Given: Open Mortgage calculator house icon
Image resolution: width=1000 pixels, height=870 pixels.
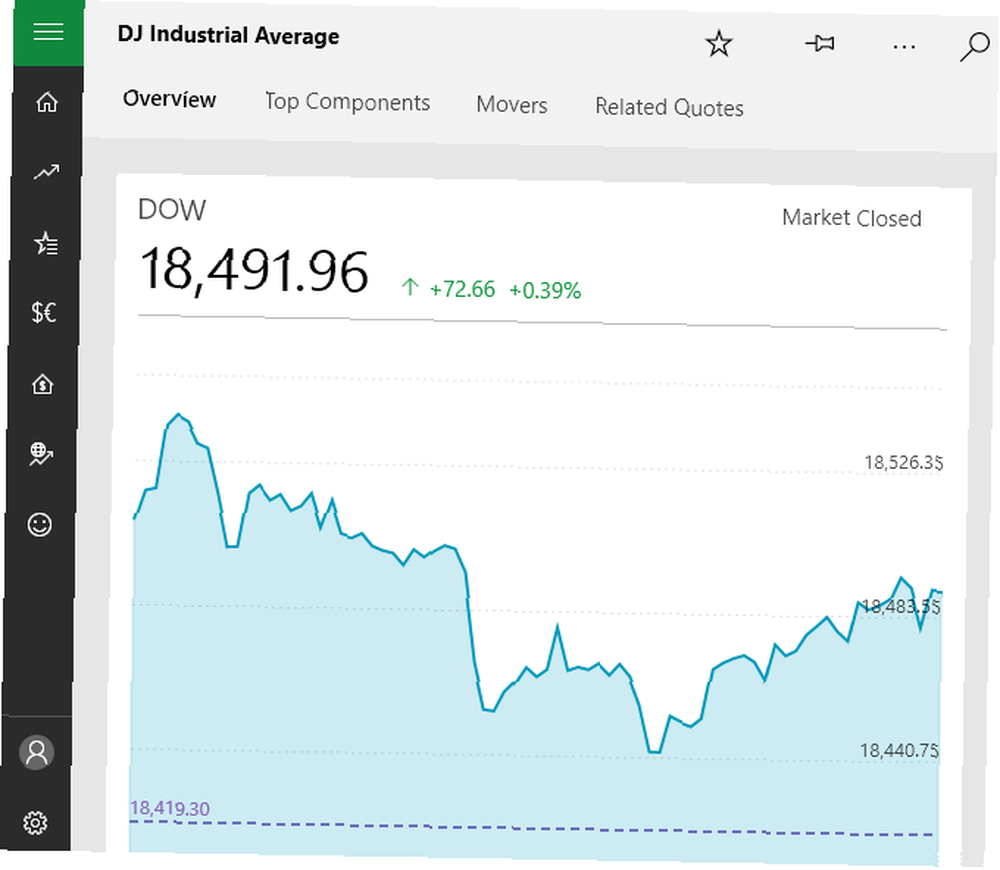Looking at the screenshot, I should coord(43,384).
